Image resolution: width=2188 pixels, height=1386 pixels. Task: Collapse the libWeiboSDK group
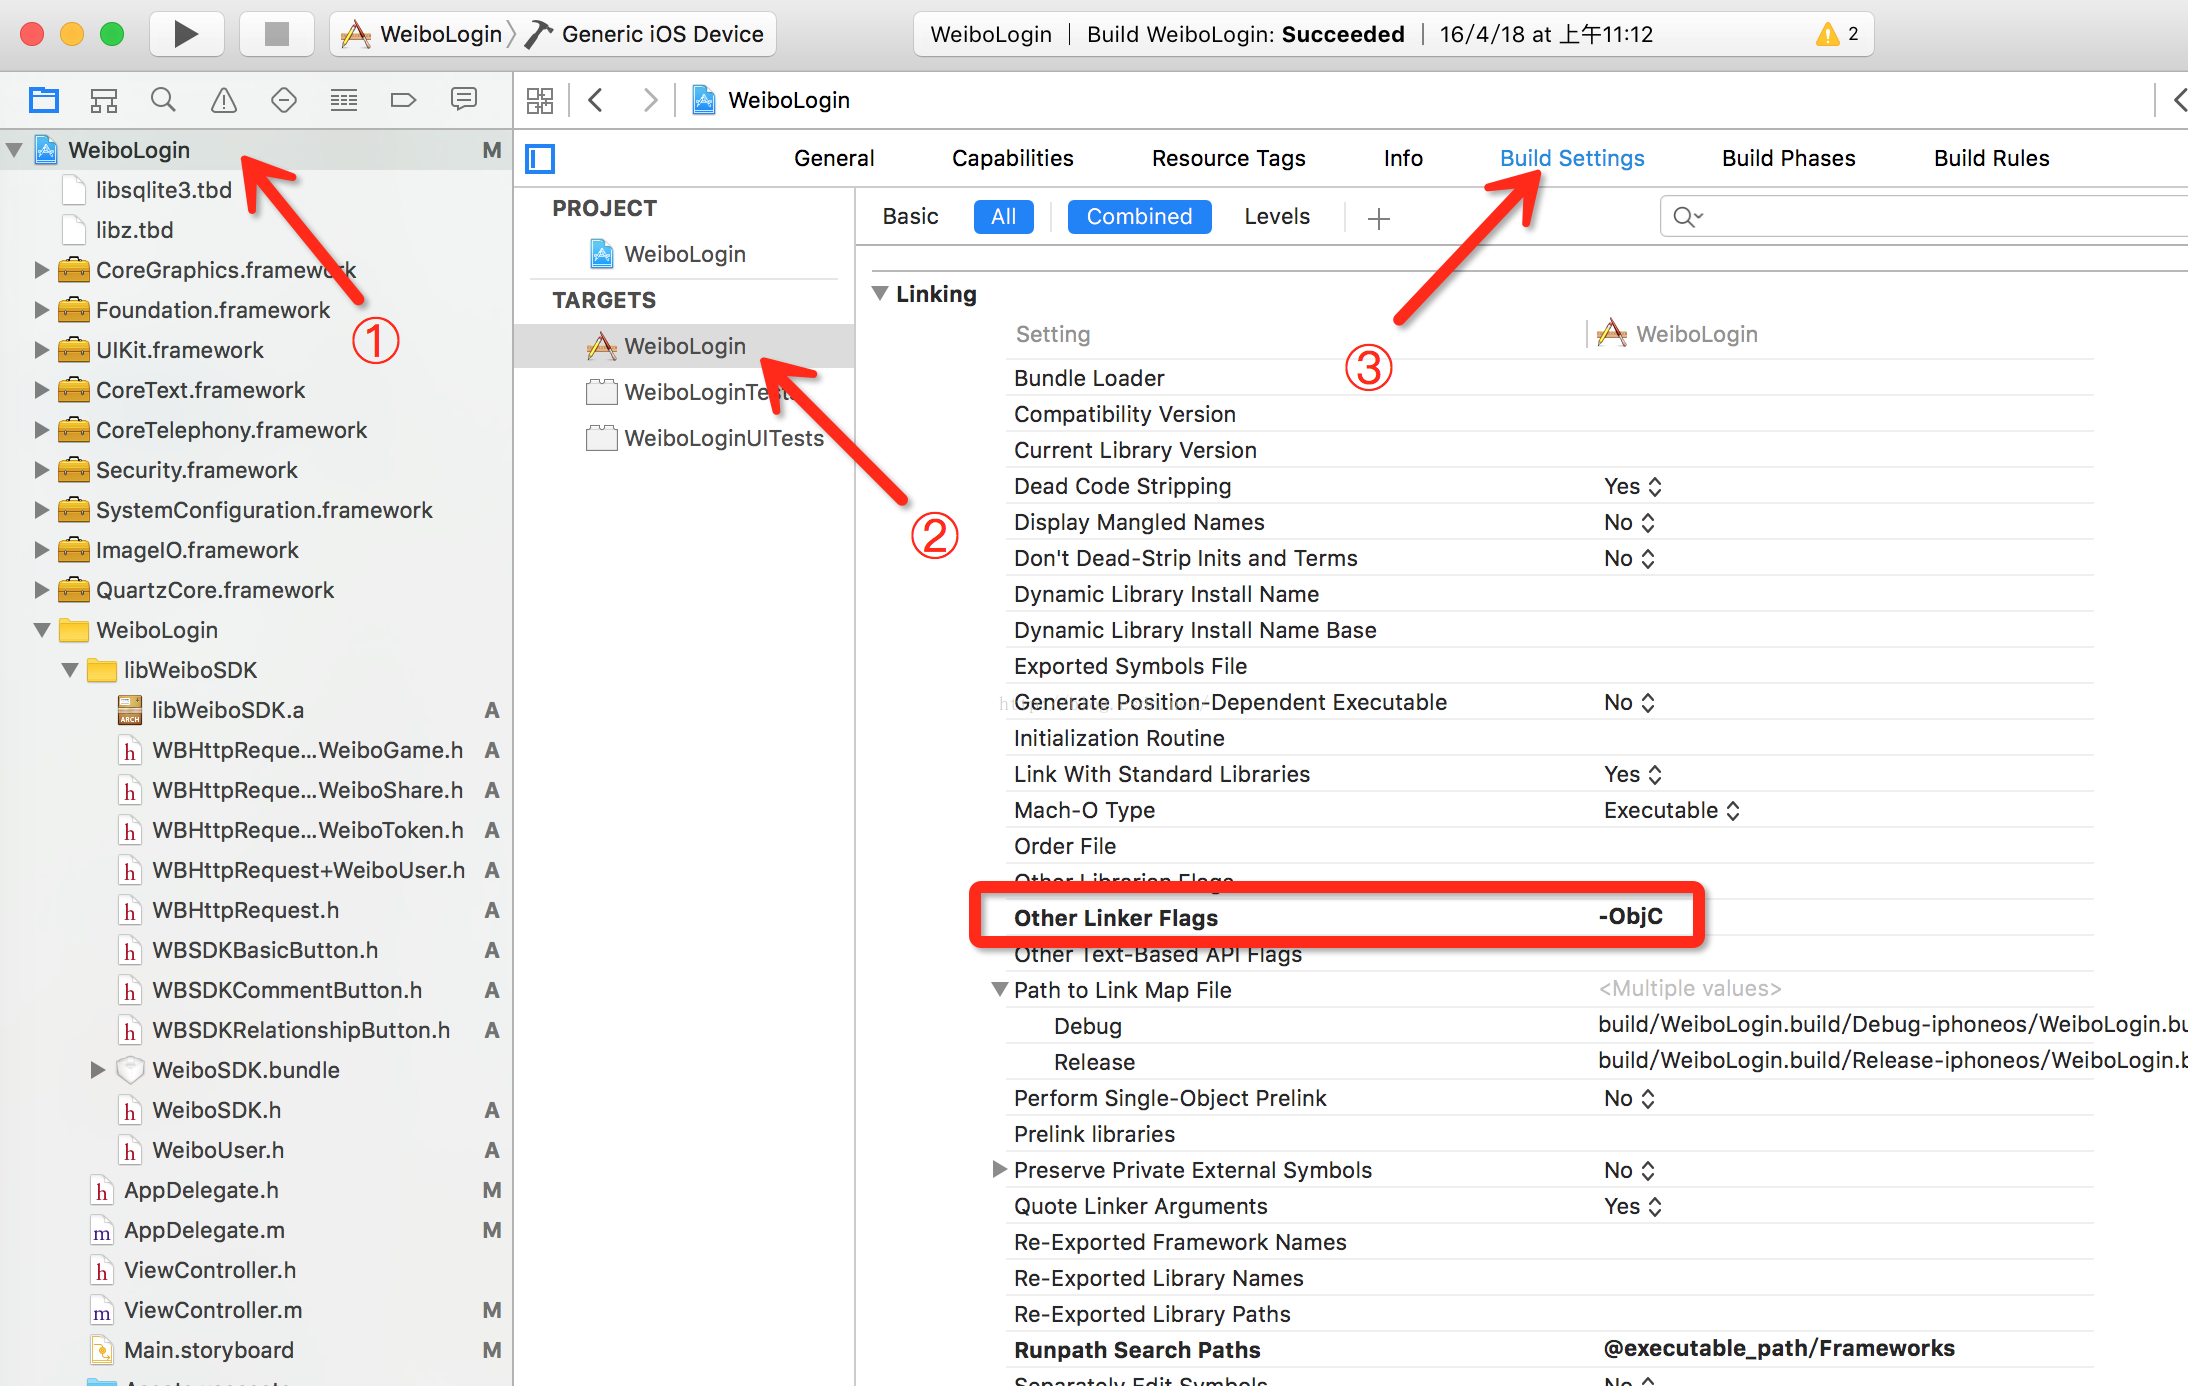(70, 670)
